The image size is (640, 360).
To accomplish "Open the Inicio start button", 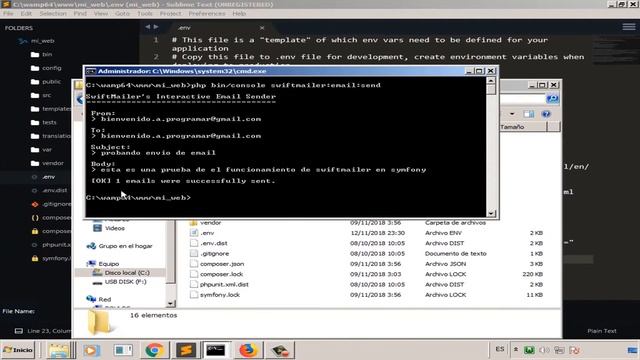I will coord(18,350).
